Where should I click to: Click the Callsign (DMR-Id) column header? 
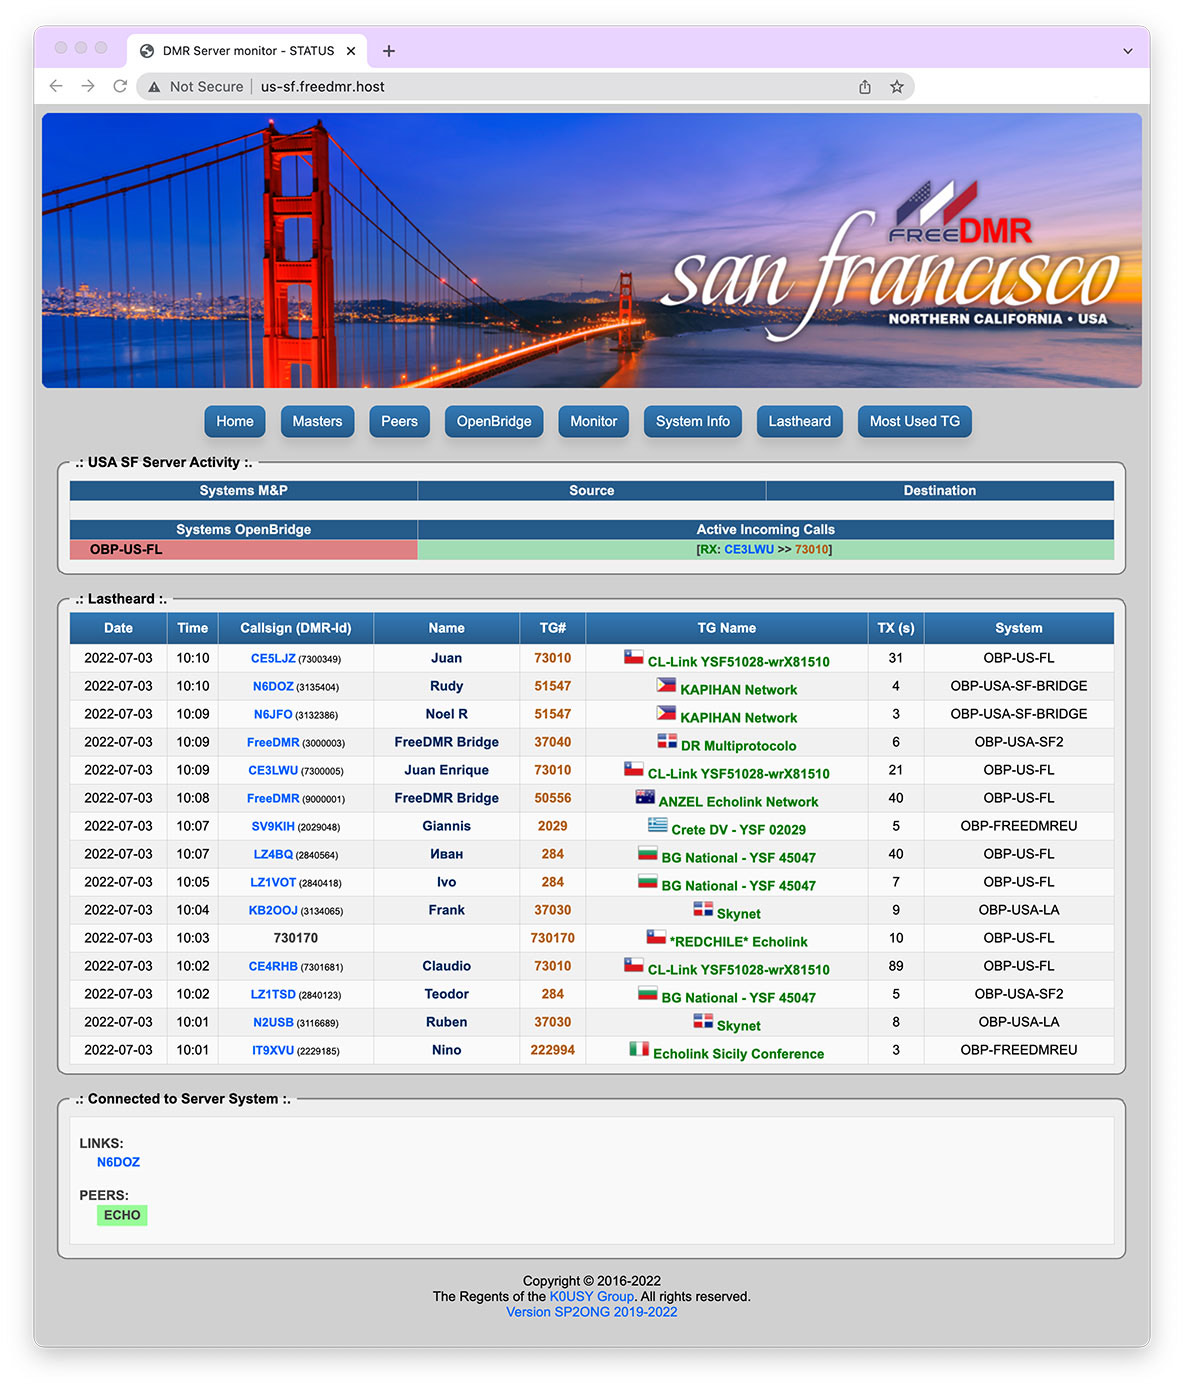(296, 628)
